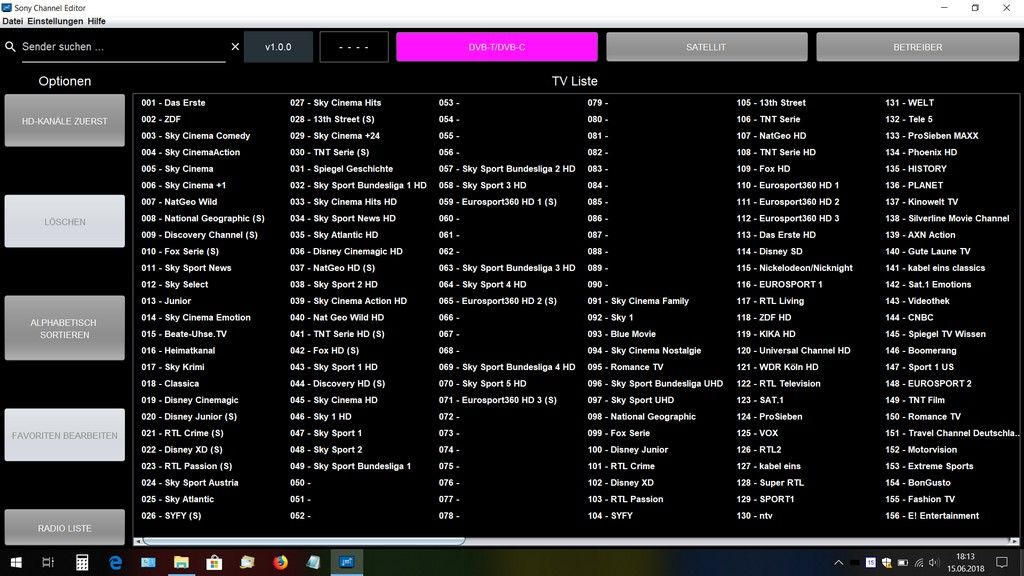Open the RADIO LISTE button
1024x576 pixels.
(65, 528)
